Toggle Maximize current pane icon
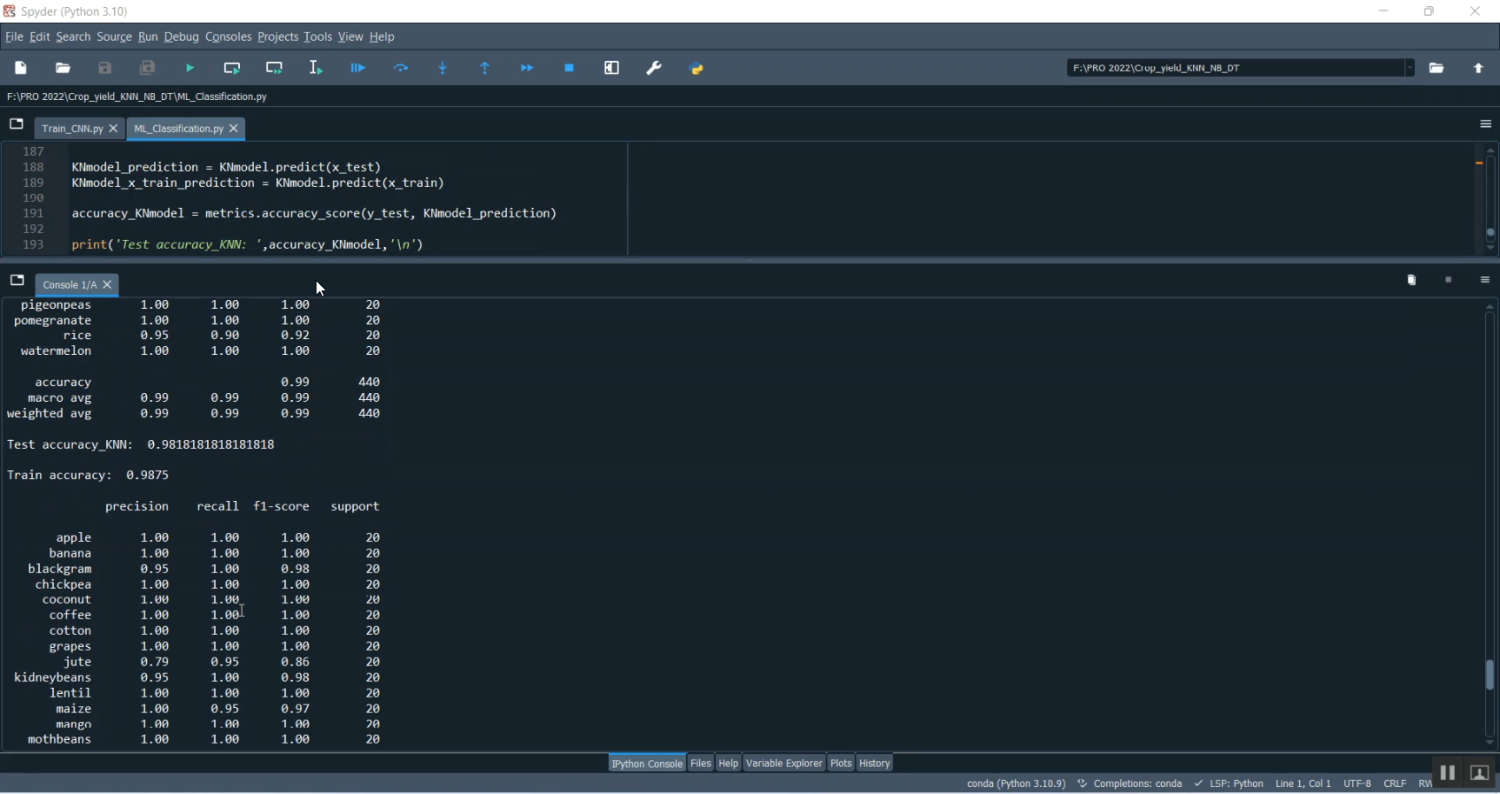Viewport: 1500px width, 794px height. [x=612, y=68]
